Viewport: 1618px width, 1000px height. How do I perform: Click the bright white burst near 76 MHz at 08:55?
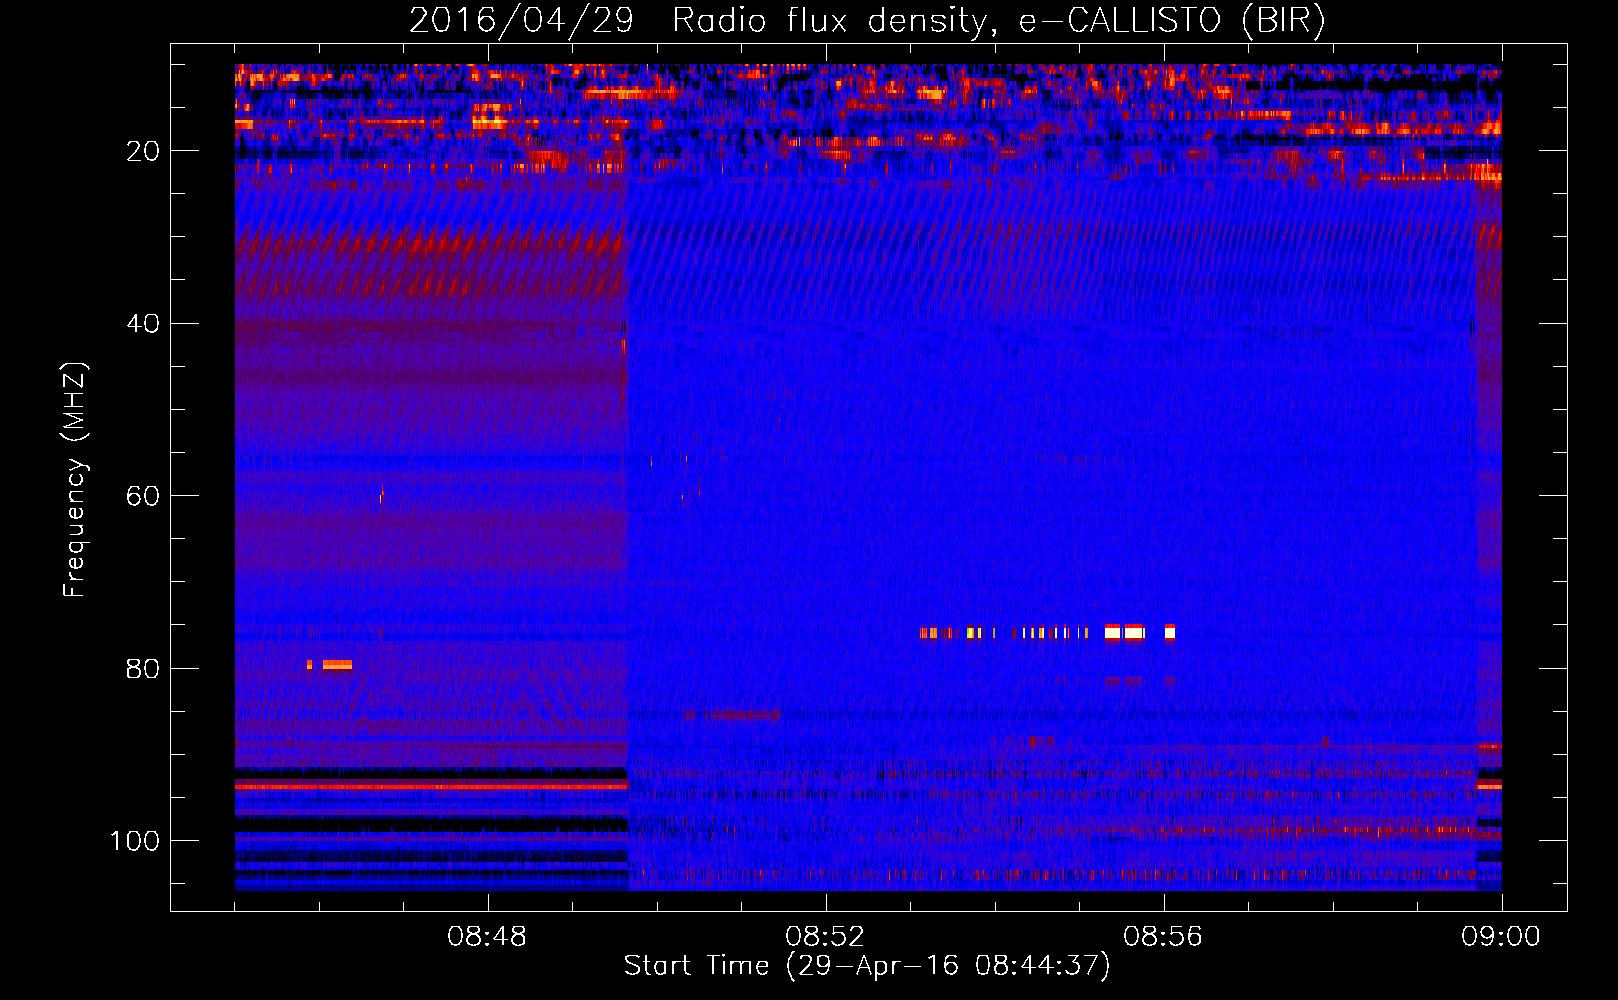point(1125,632)
